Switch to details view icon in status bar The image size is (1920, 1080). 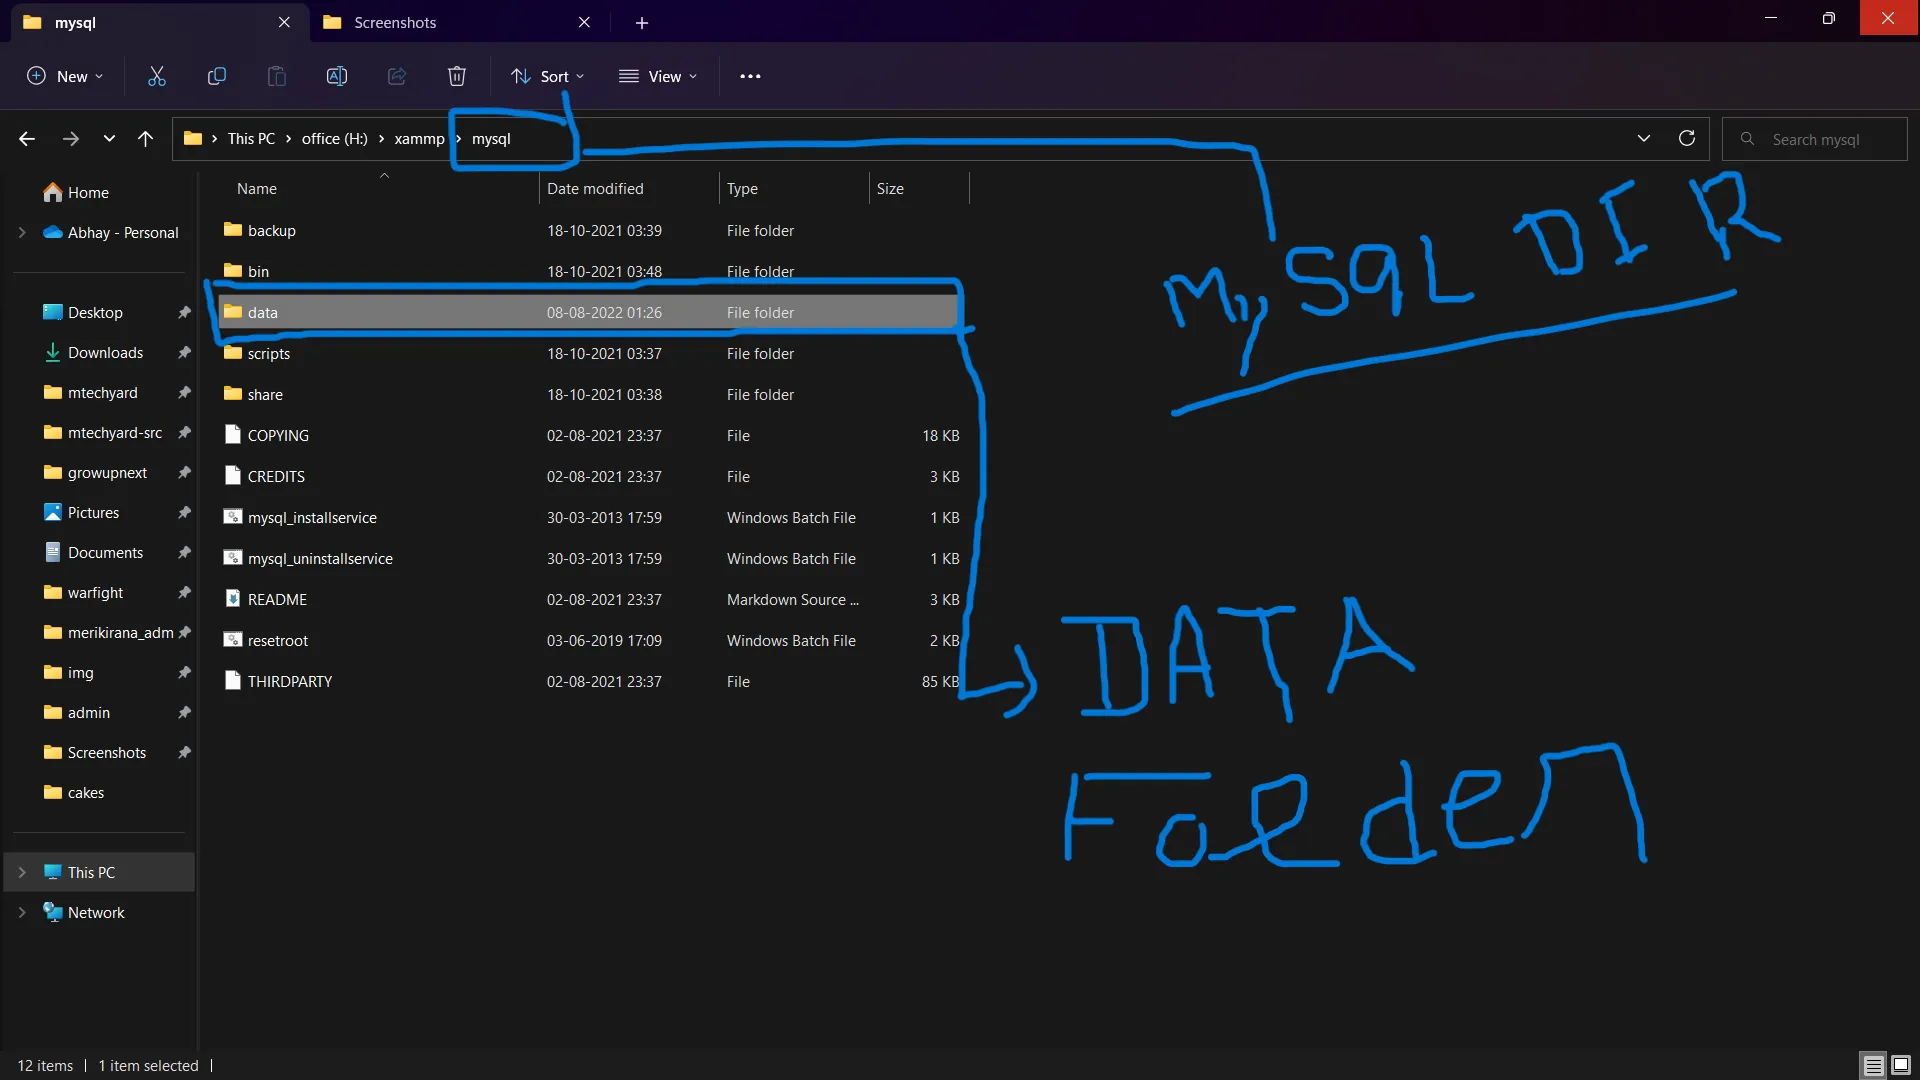pyautogui.click(x=1873, y=1065)
